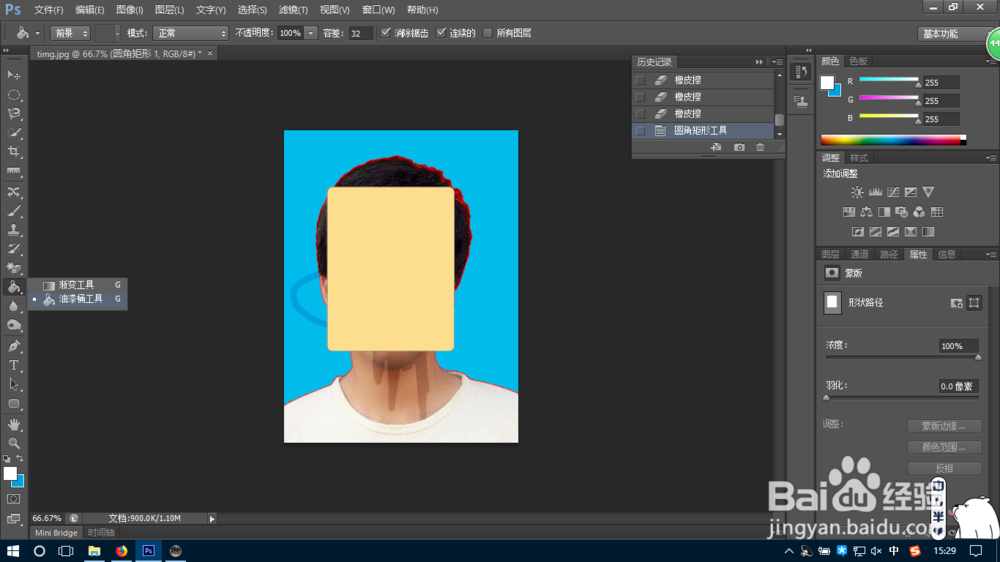This screenshot has height=562, width=1000.
Task: Select the Zoom magnifier tool
Action: click(14, 443)
